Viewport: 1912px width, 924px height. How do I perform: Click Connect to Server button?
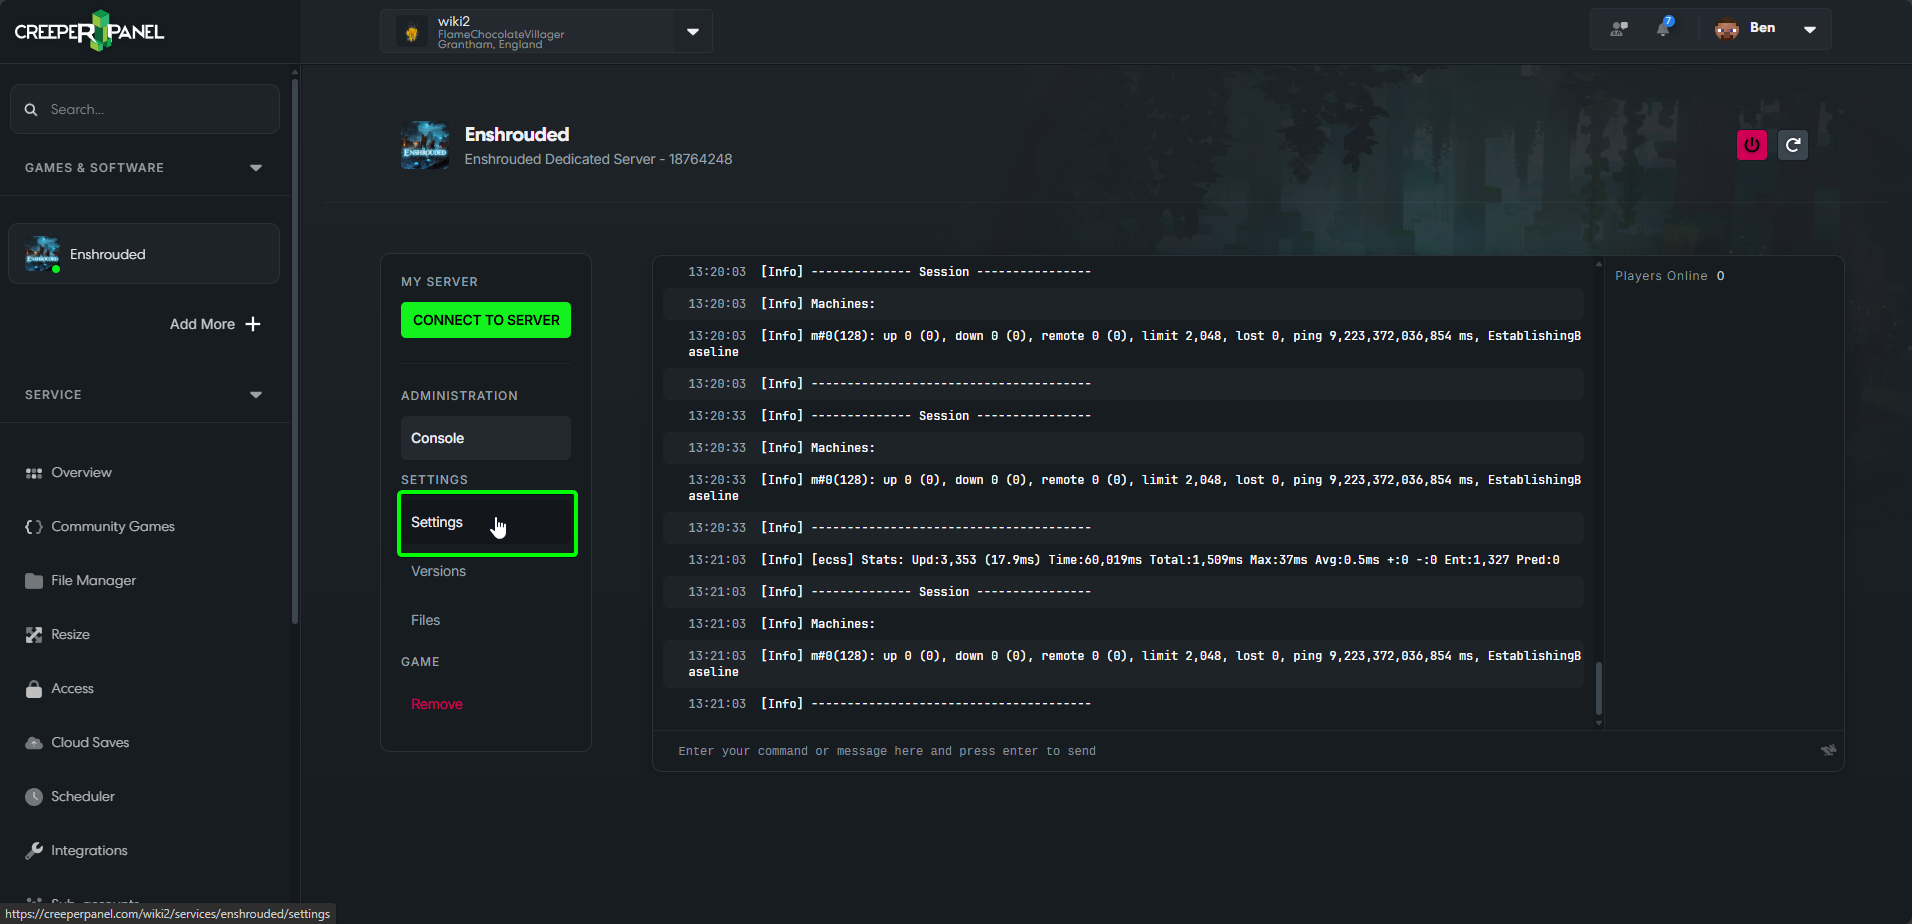click(x=486, y=320)
